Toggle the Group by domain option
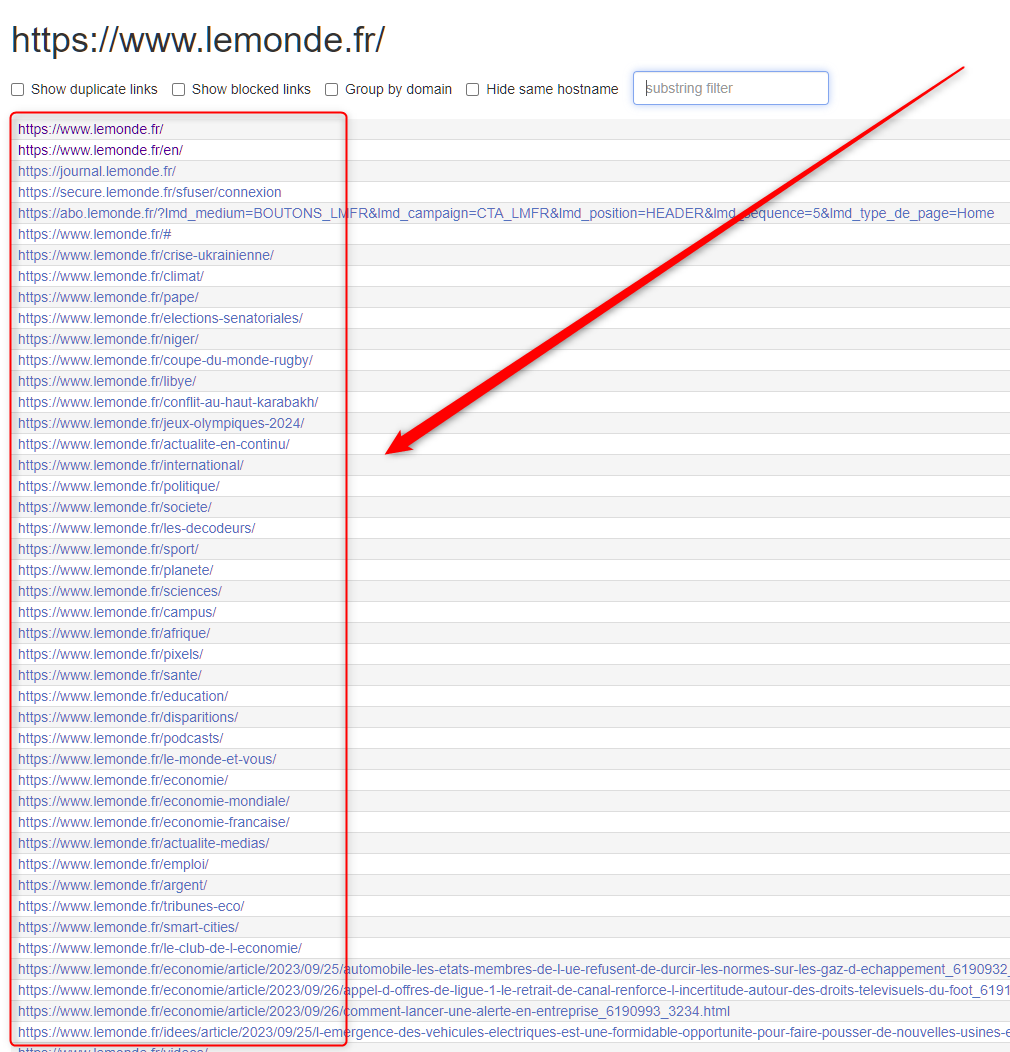 pyautogui.click(x=330, y=89)
